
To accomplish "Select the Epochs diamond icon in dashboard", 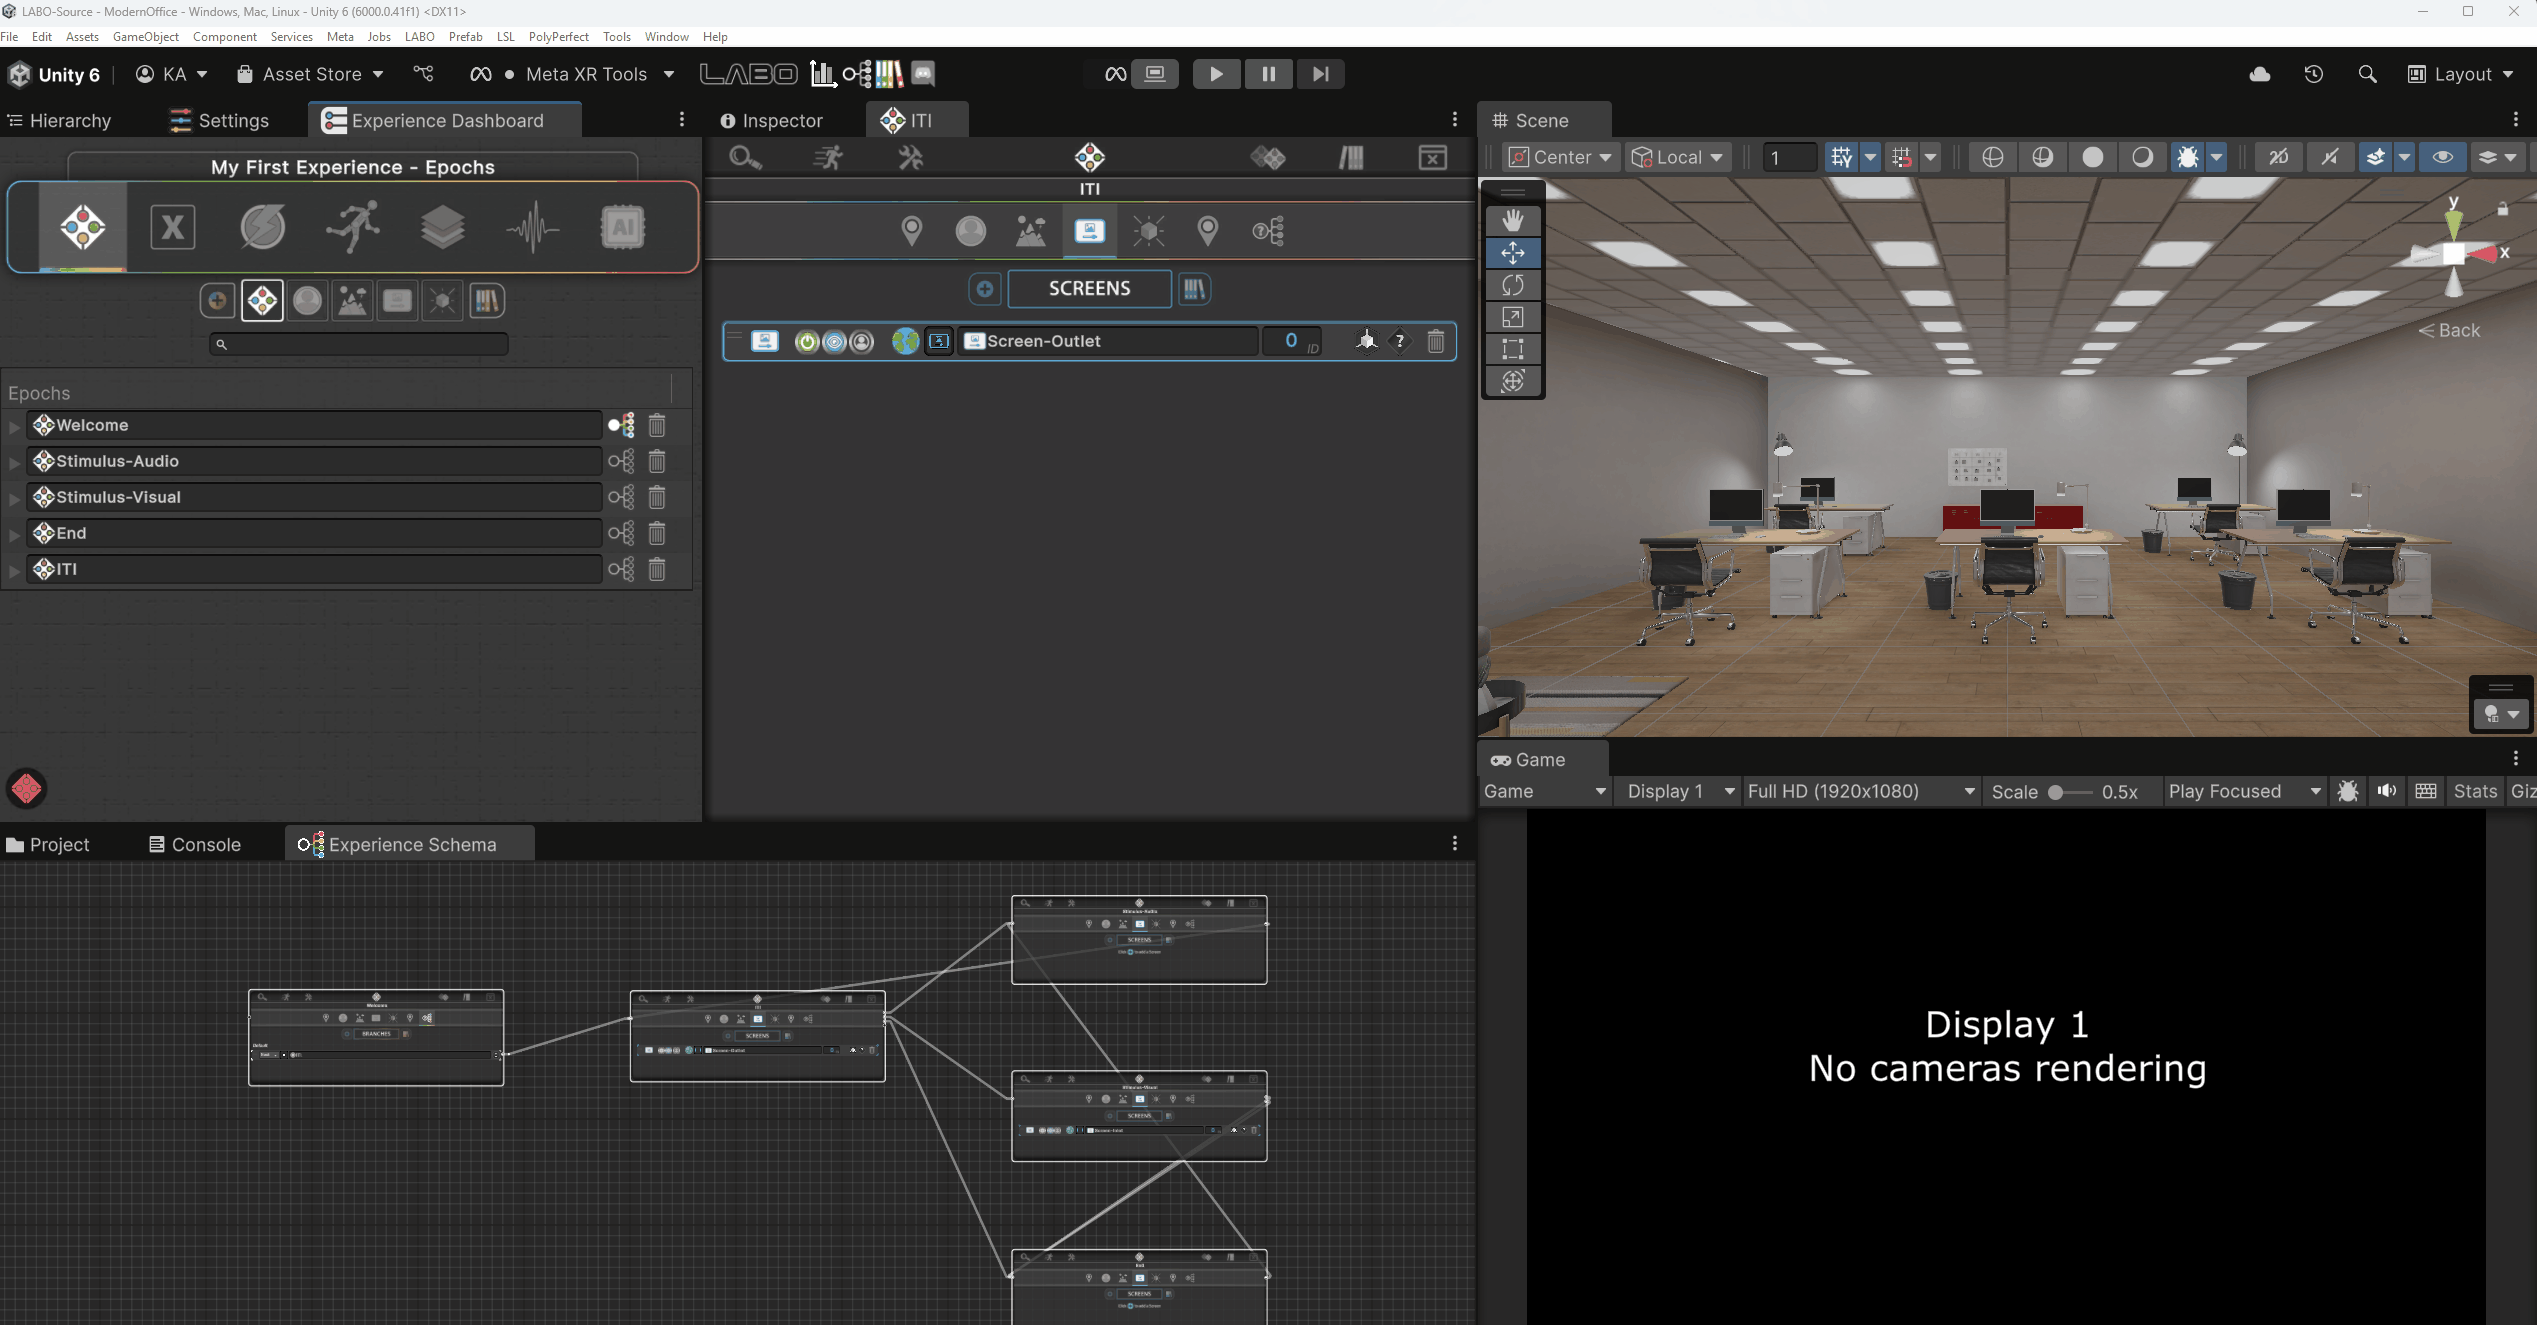I will click(x=83, y=227).
